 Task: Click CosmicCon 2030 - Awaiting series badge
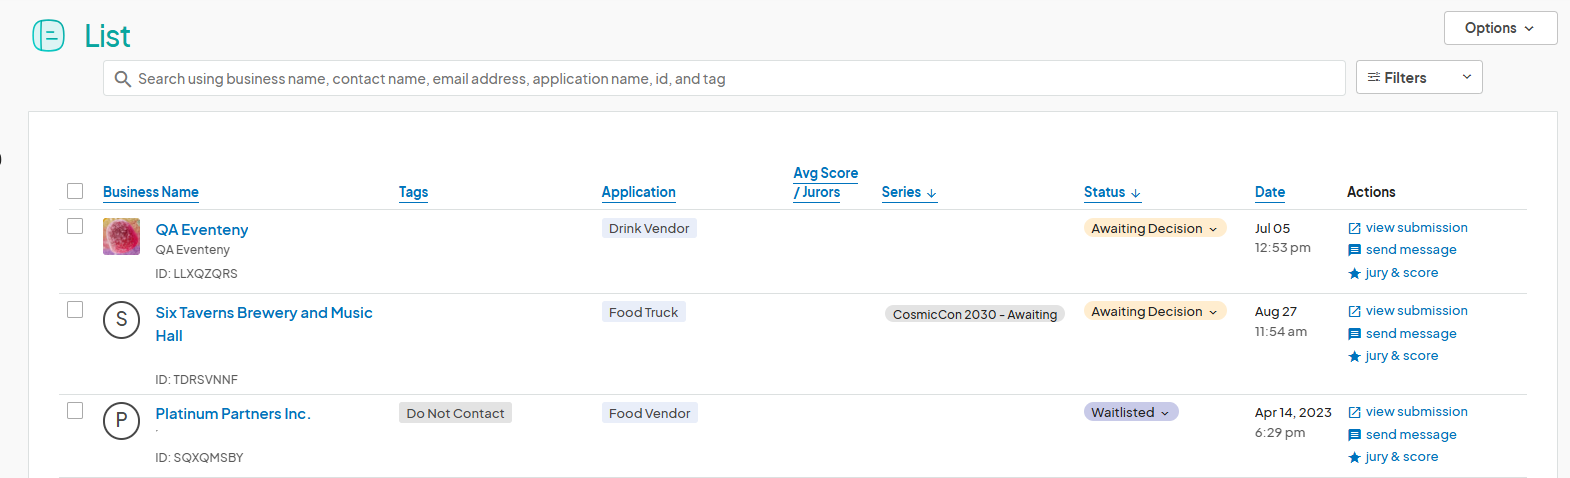[x=975, y=314]
